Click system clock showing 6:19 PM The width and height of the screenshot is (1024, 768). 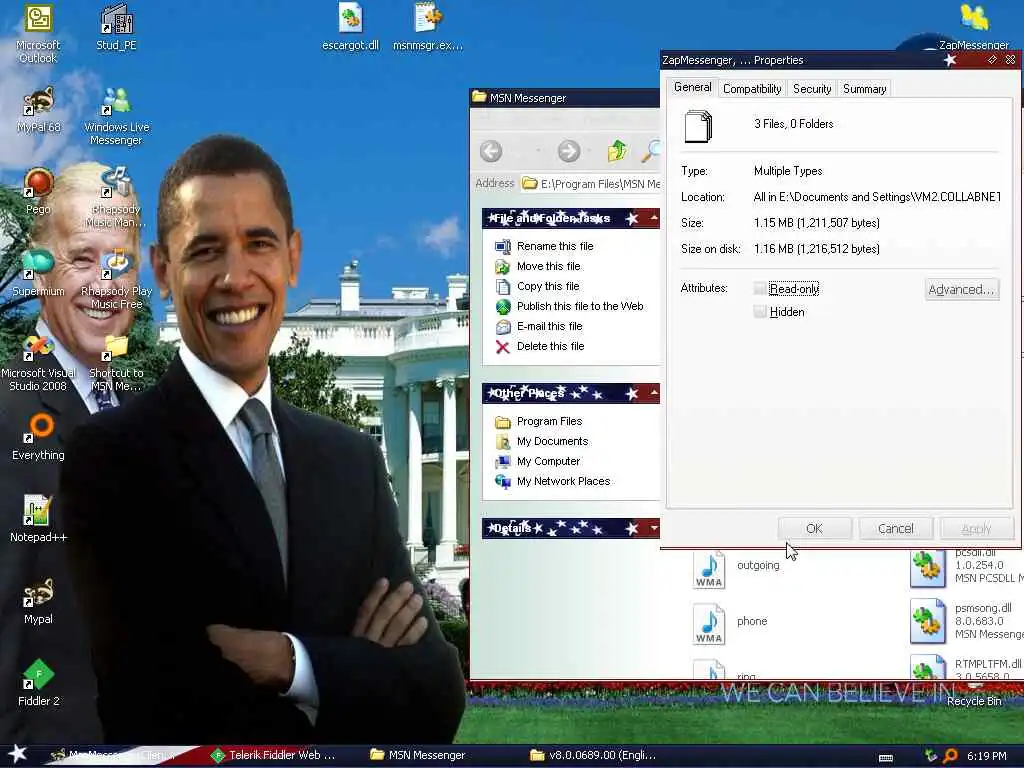(x=986, y=756)
